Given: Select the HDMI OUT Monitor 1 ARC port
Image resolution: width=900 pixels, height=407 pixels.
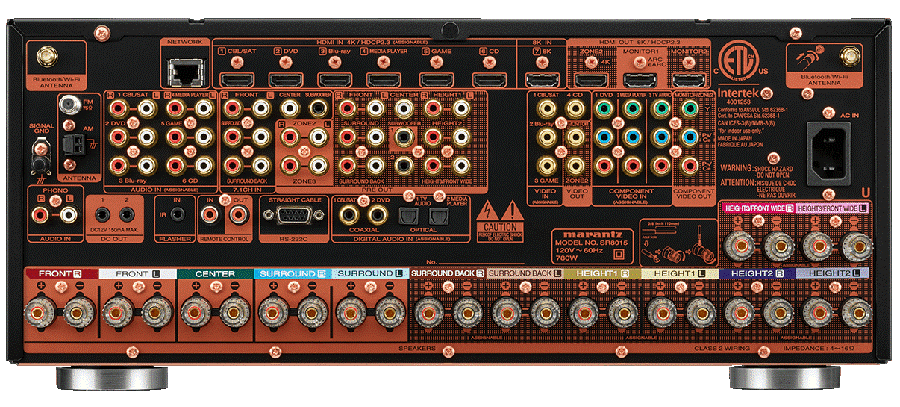Looking at the screenshot, I should (635, 77).
